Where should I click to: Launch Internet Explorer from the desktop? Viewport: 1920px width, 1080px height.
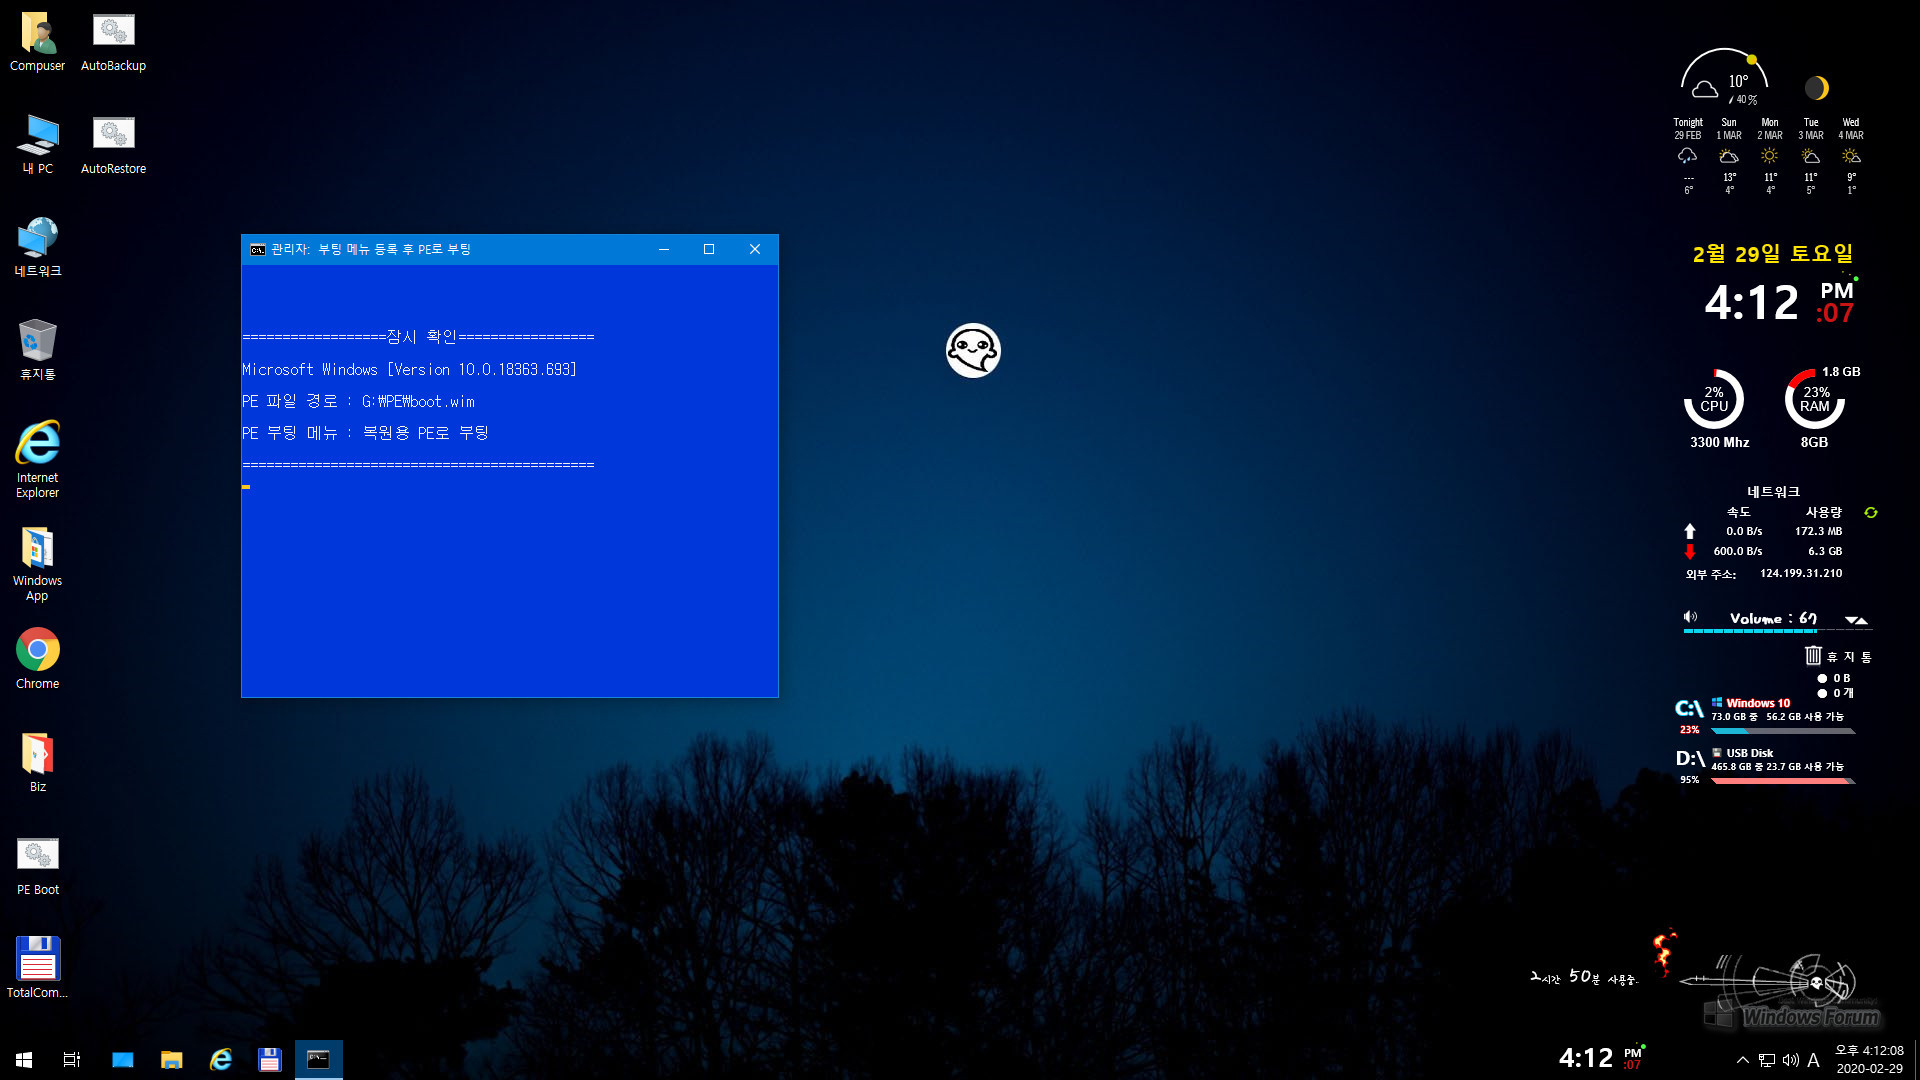point(38,459)
